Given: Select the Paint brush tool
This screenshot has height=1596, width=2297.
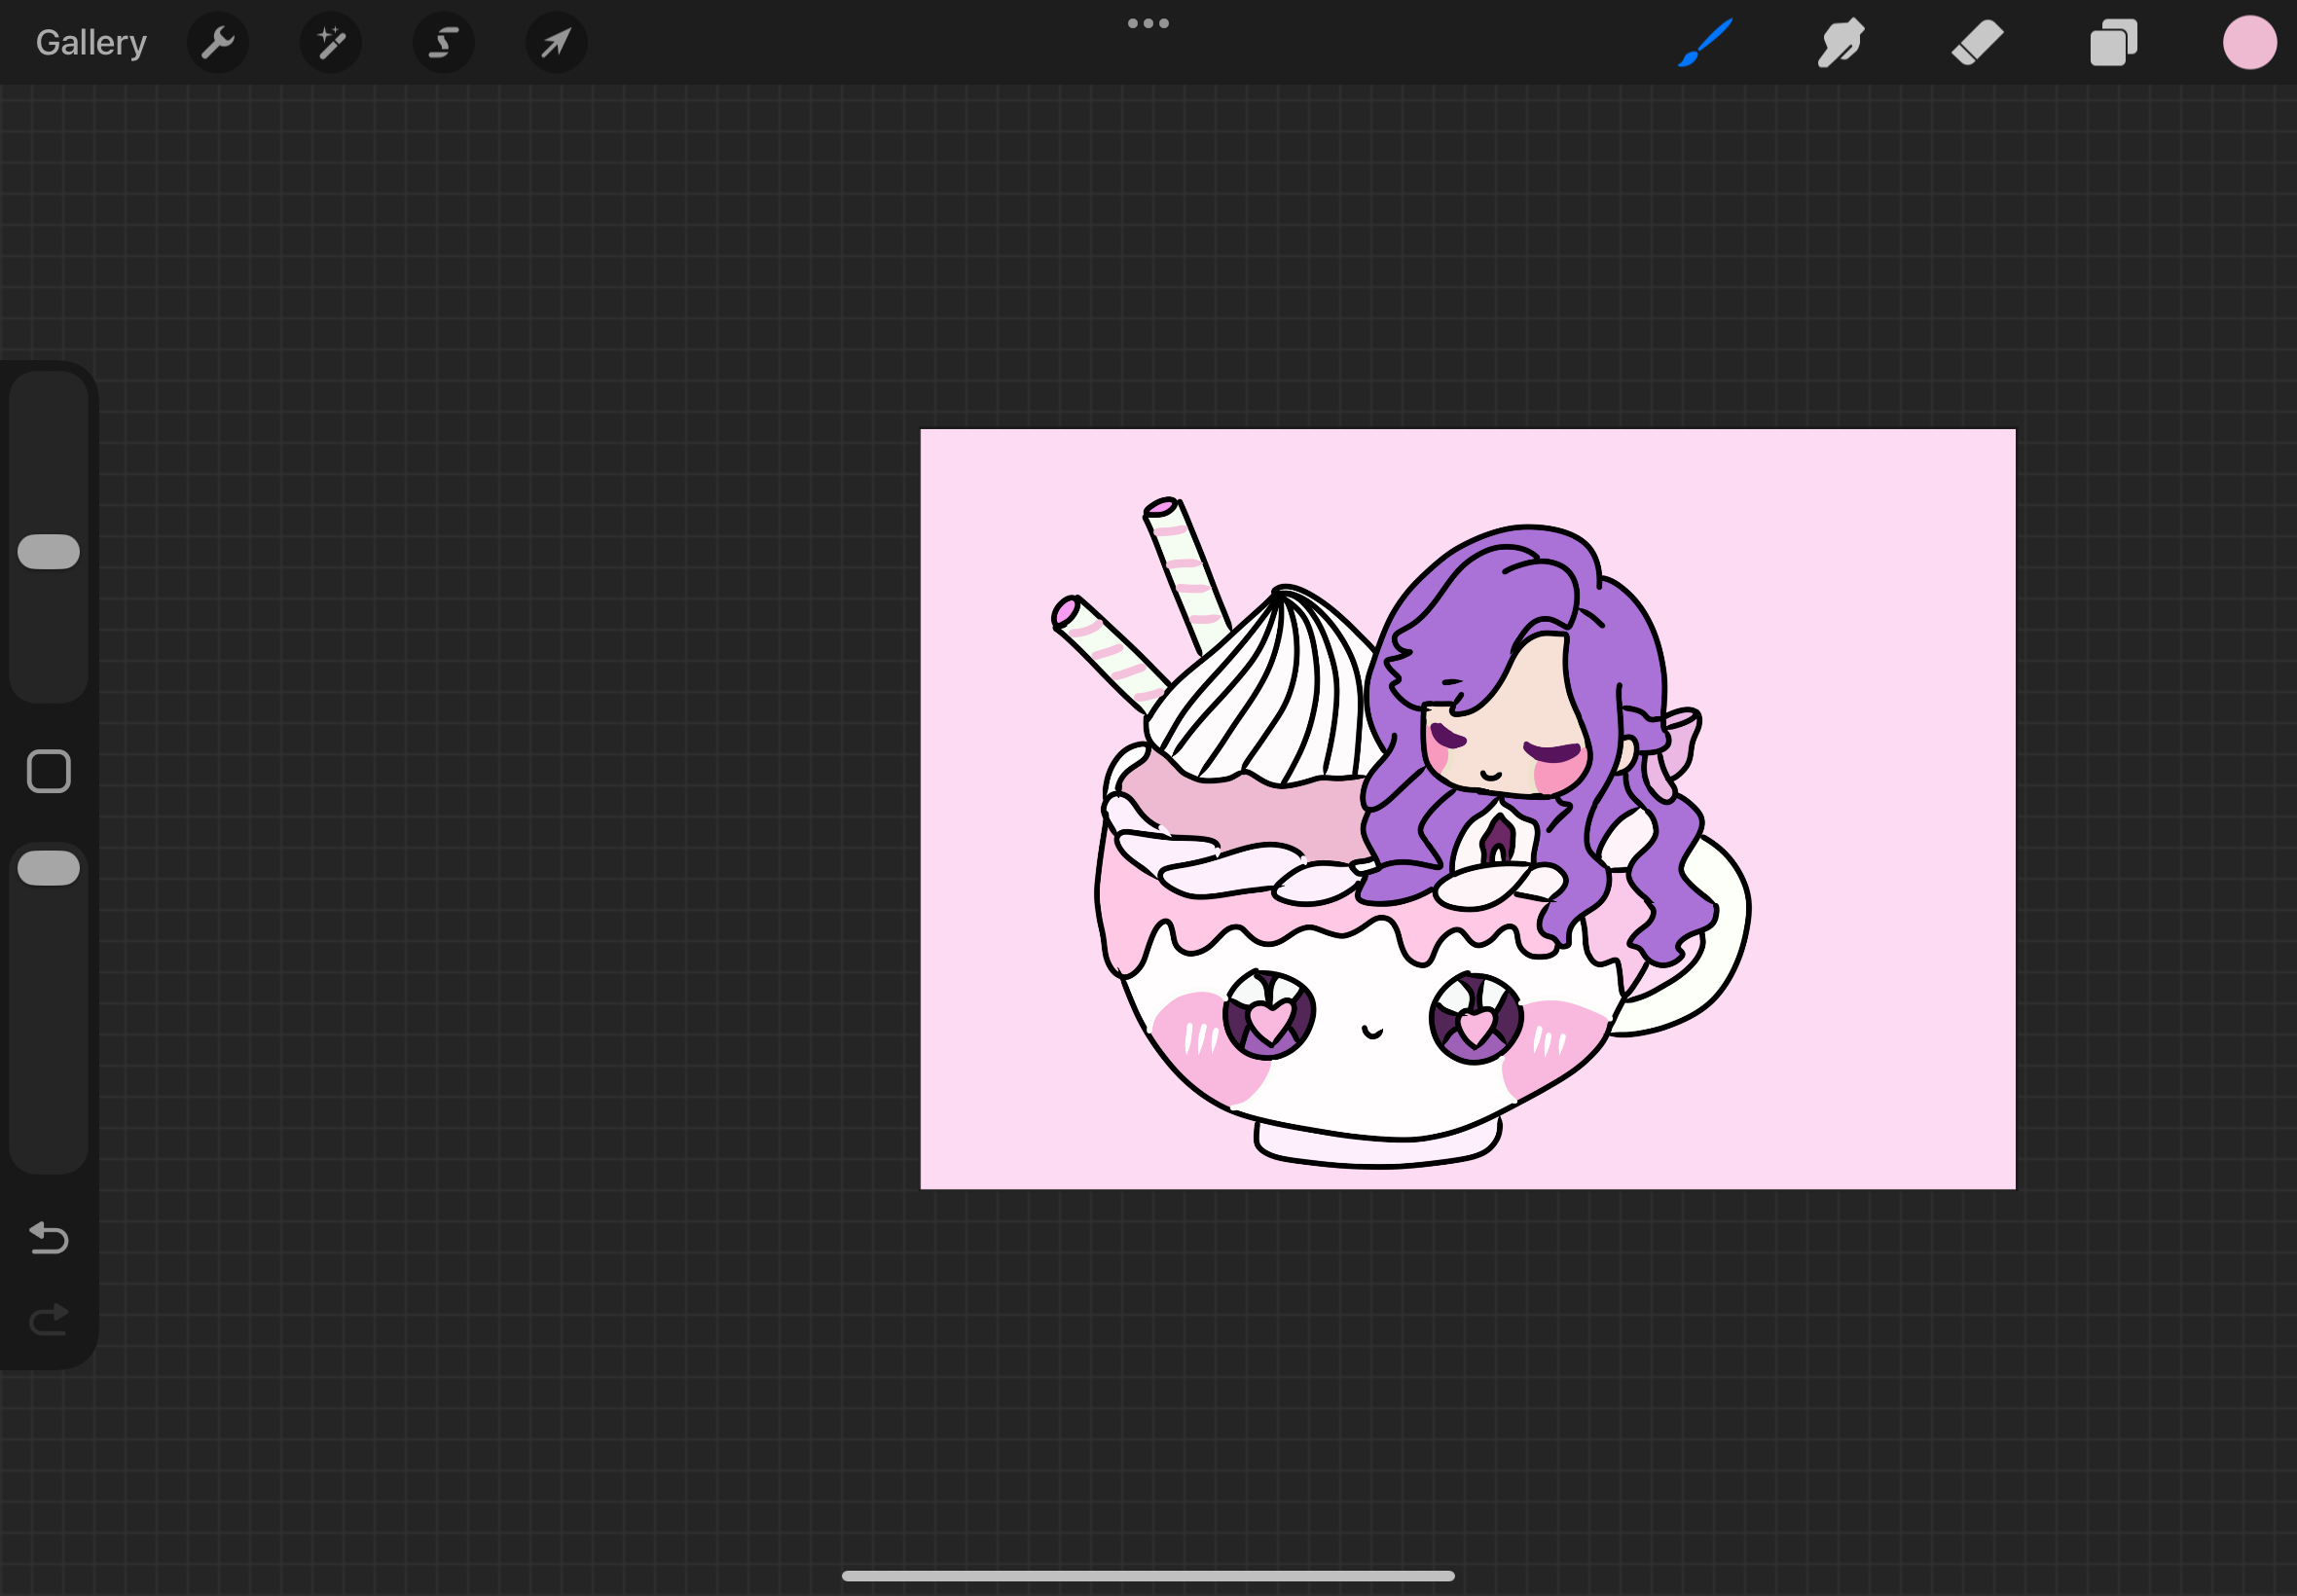Looking at the screenshot, I should point(1704,43).
